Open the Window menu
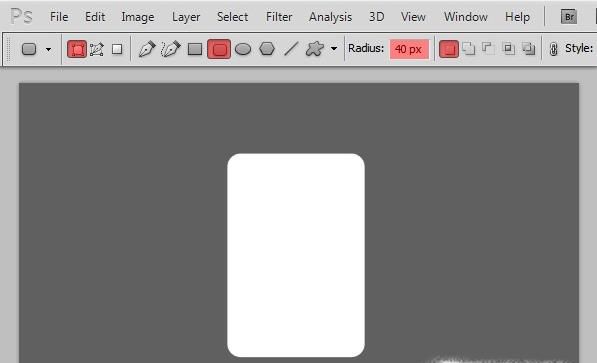This screenshot has width=597, height=363. (465, 17)
